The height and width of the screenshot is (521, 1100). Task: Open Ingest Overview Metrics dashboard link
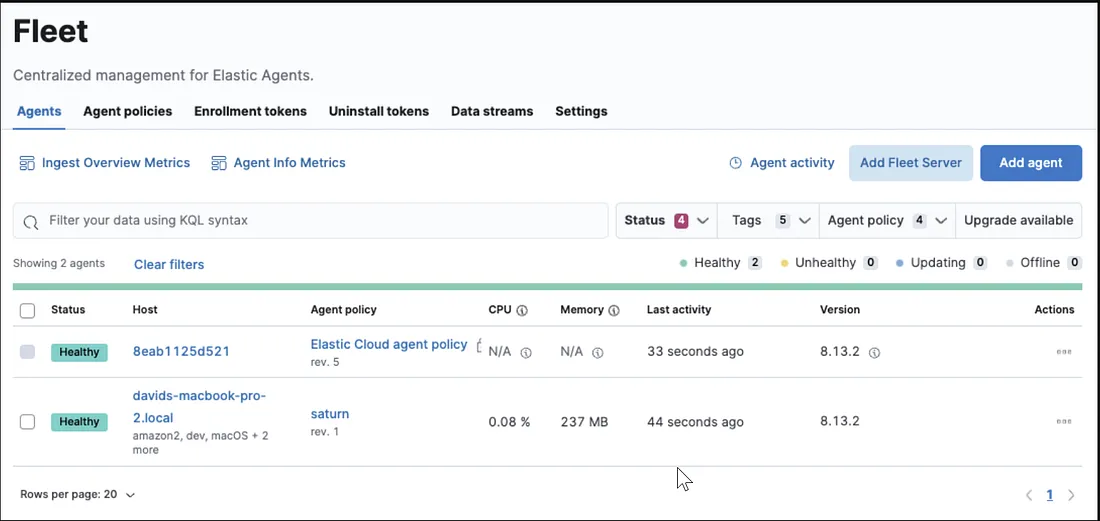pyautogui.click(x=116, y=163)
